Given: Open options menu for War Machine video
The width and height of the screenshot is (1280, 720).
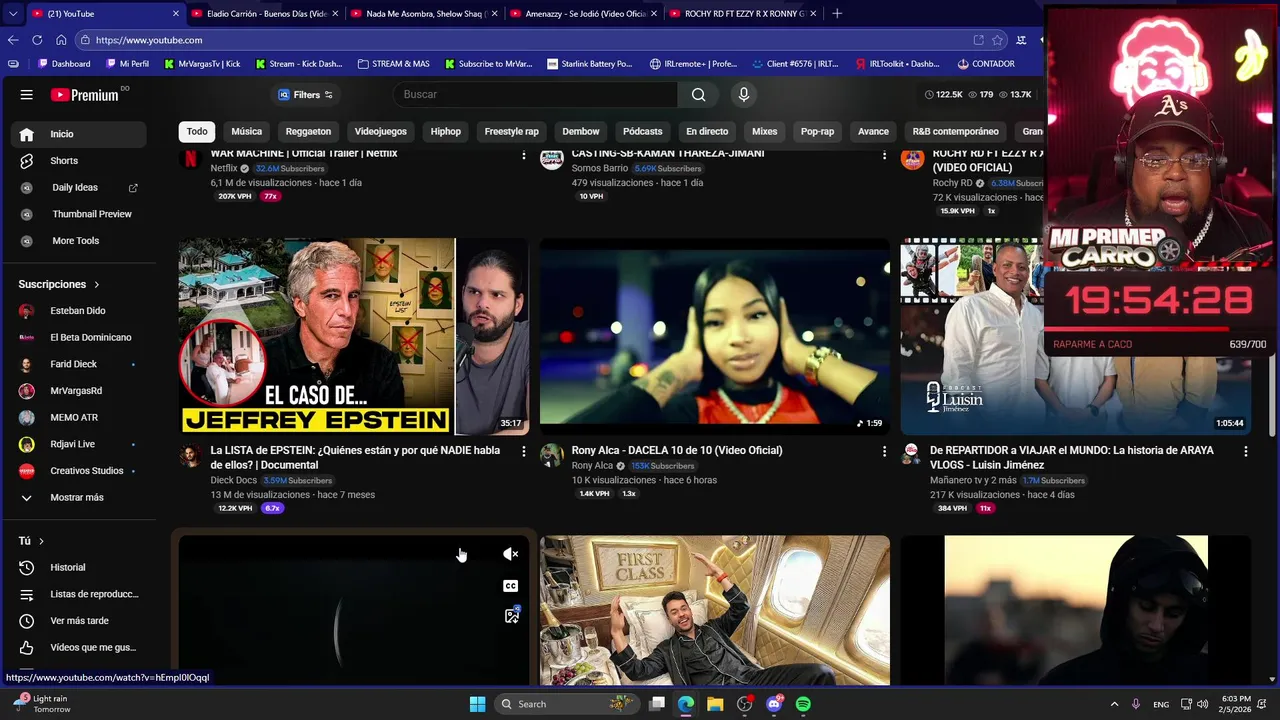Looking at the screenshot, I should 523,155.
